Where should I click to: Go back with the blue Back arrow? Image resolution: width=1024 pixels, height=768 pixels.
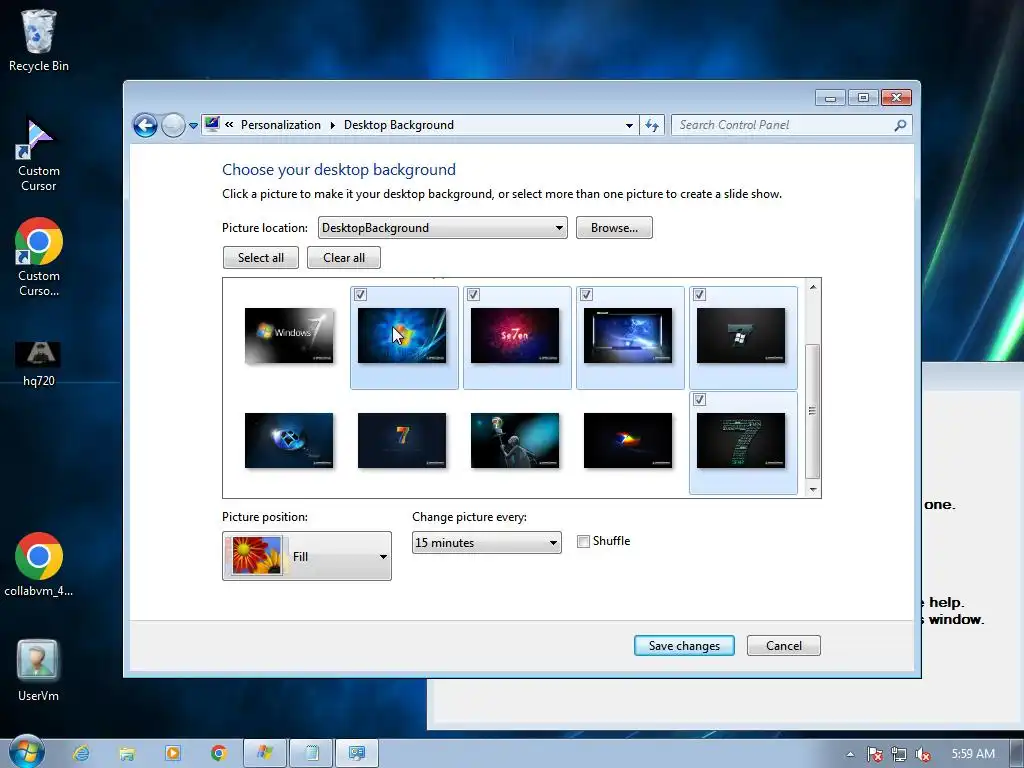click(x=145, y=125)
